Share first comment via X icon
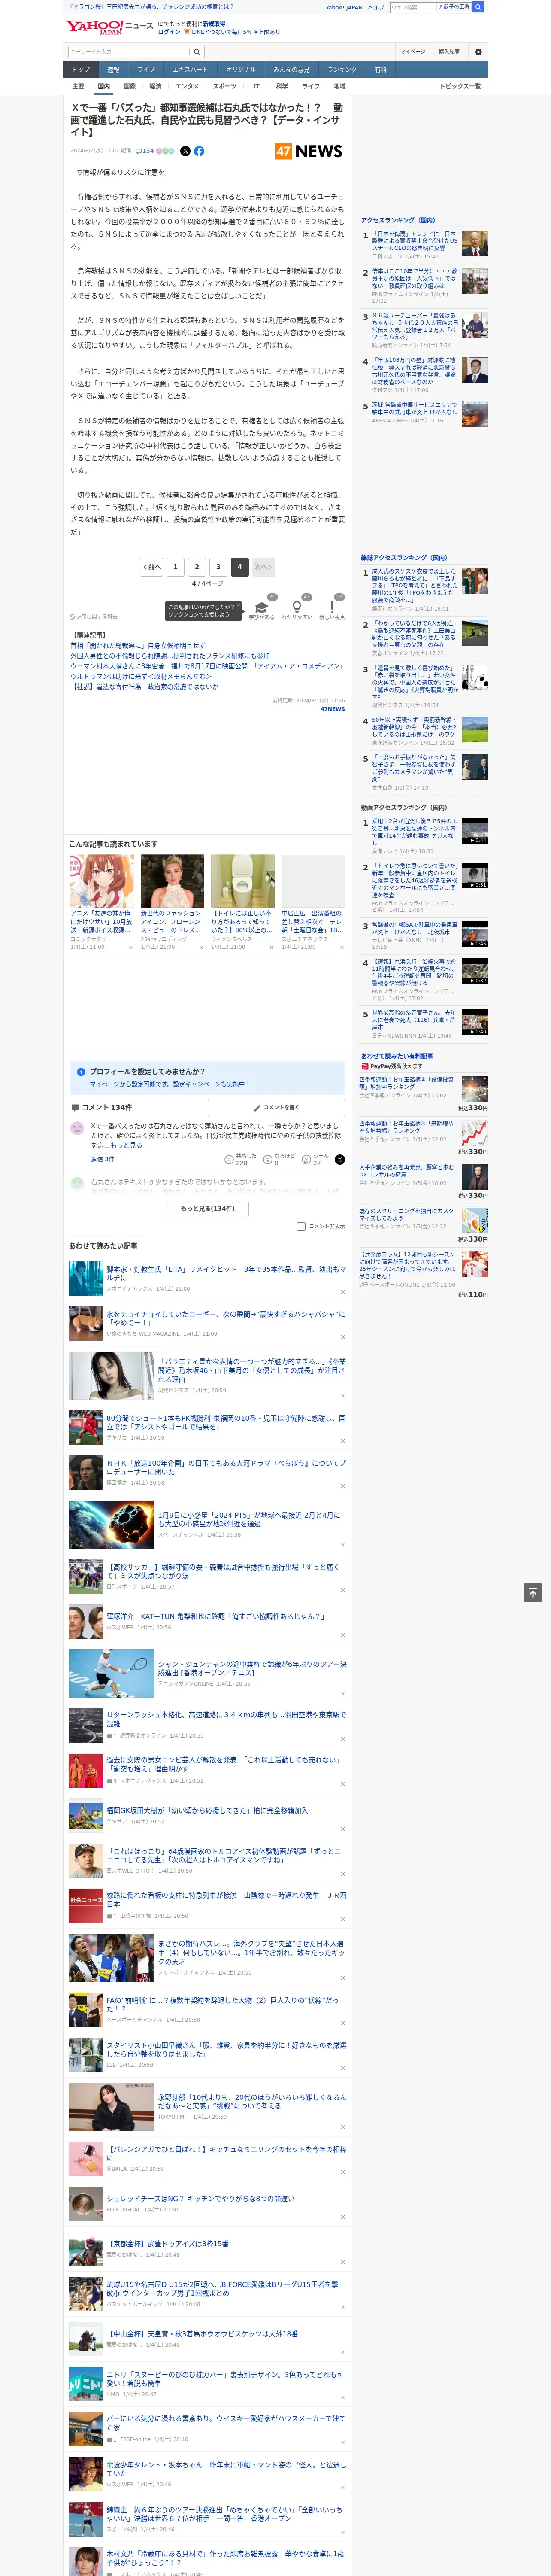The image size is (551, 2576). point(339,1160)
